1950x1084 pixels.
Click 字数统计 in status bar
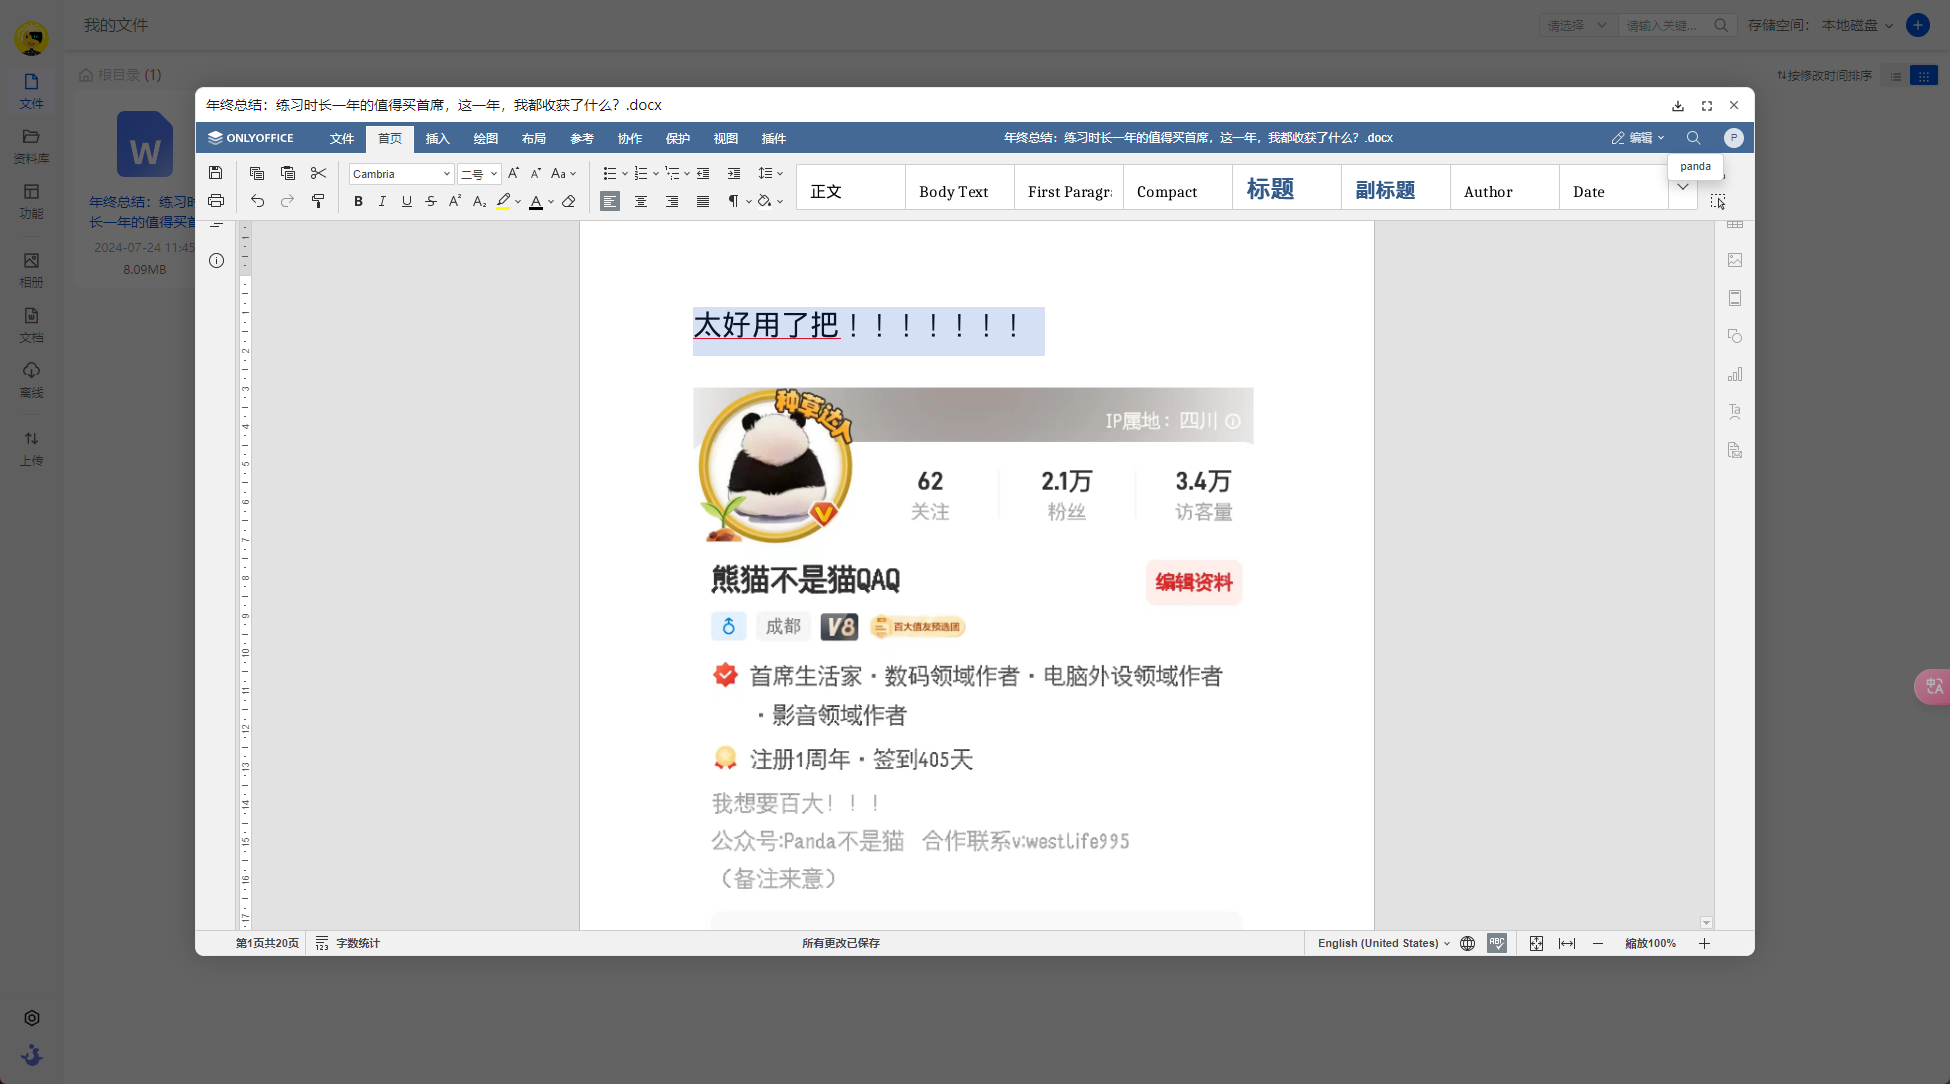(348, 943)
